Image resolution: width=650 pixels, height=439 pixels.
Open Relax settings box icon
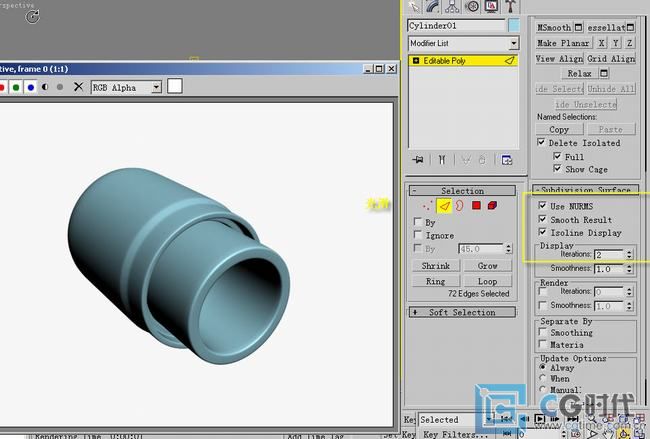[604, 73]
